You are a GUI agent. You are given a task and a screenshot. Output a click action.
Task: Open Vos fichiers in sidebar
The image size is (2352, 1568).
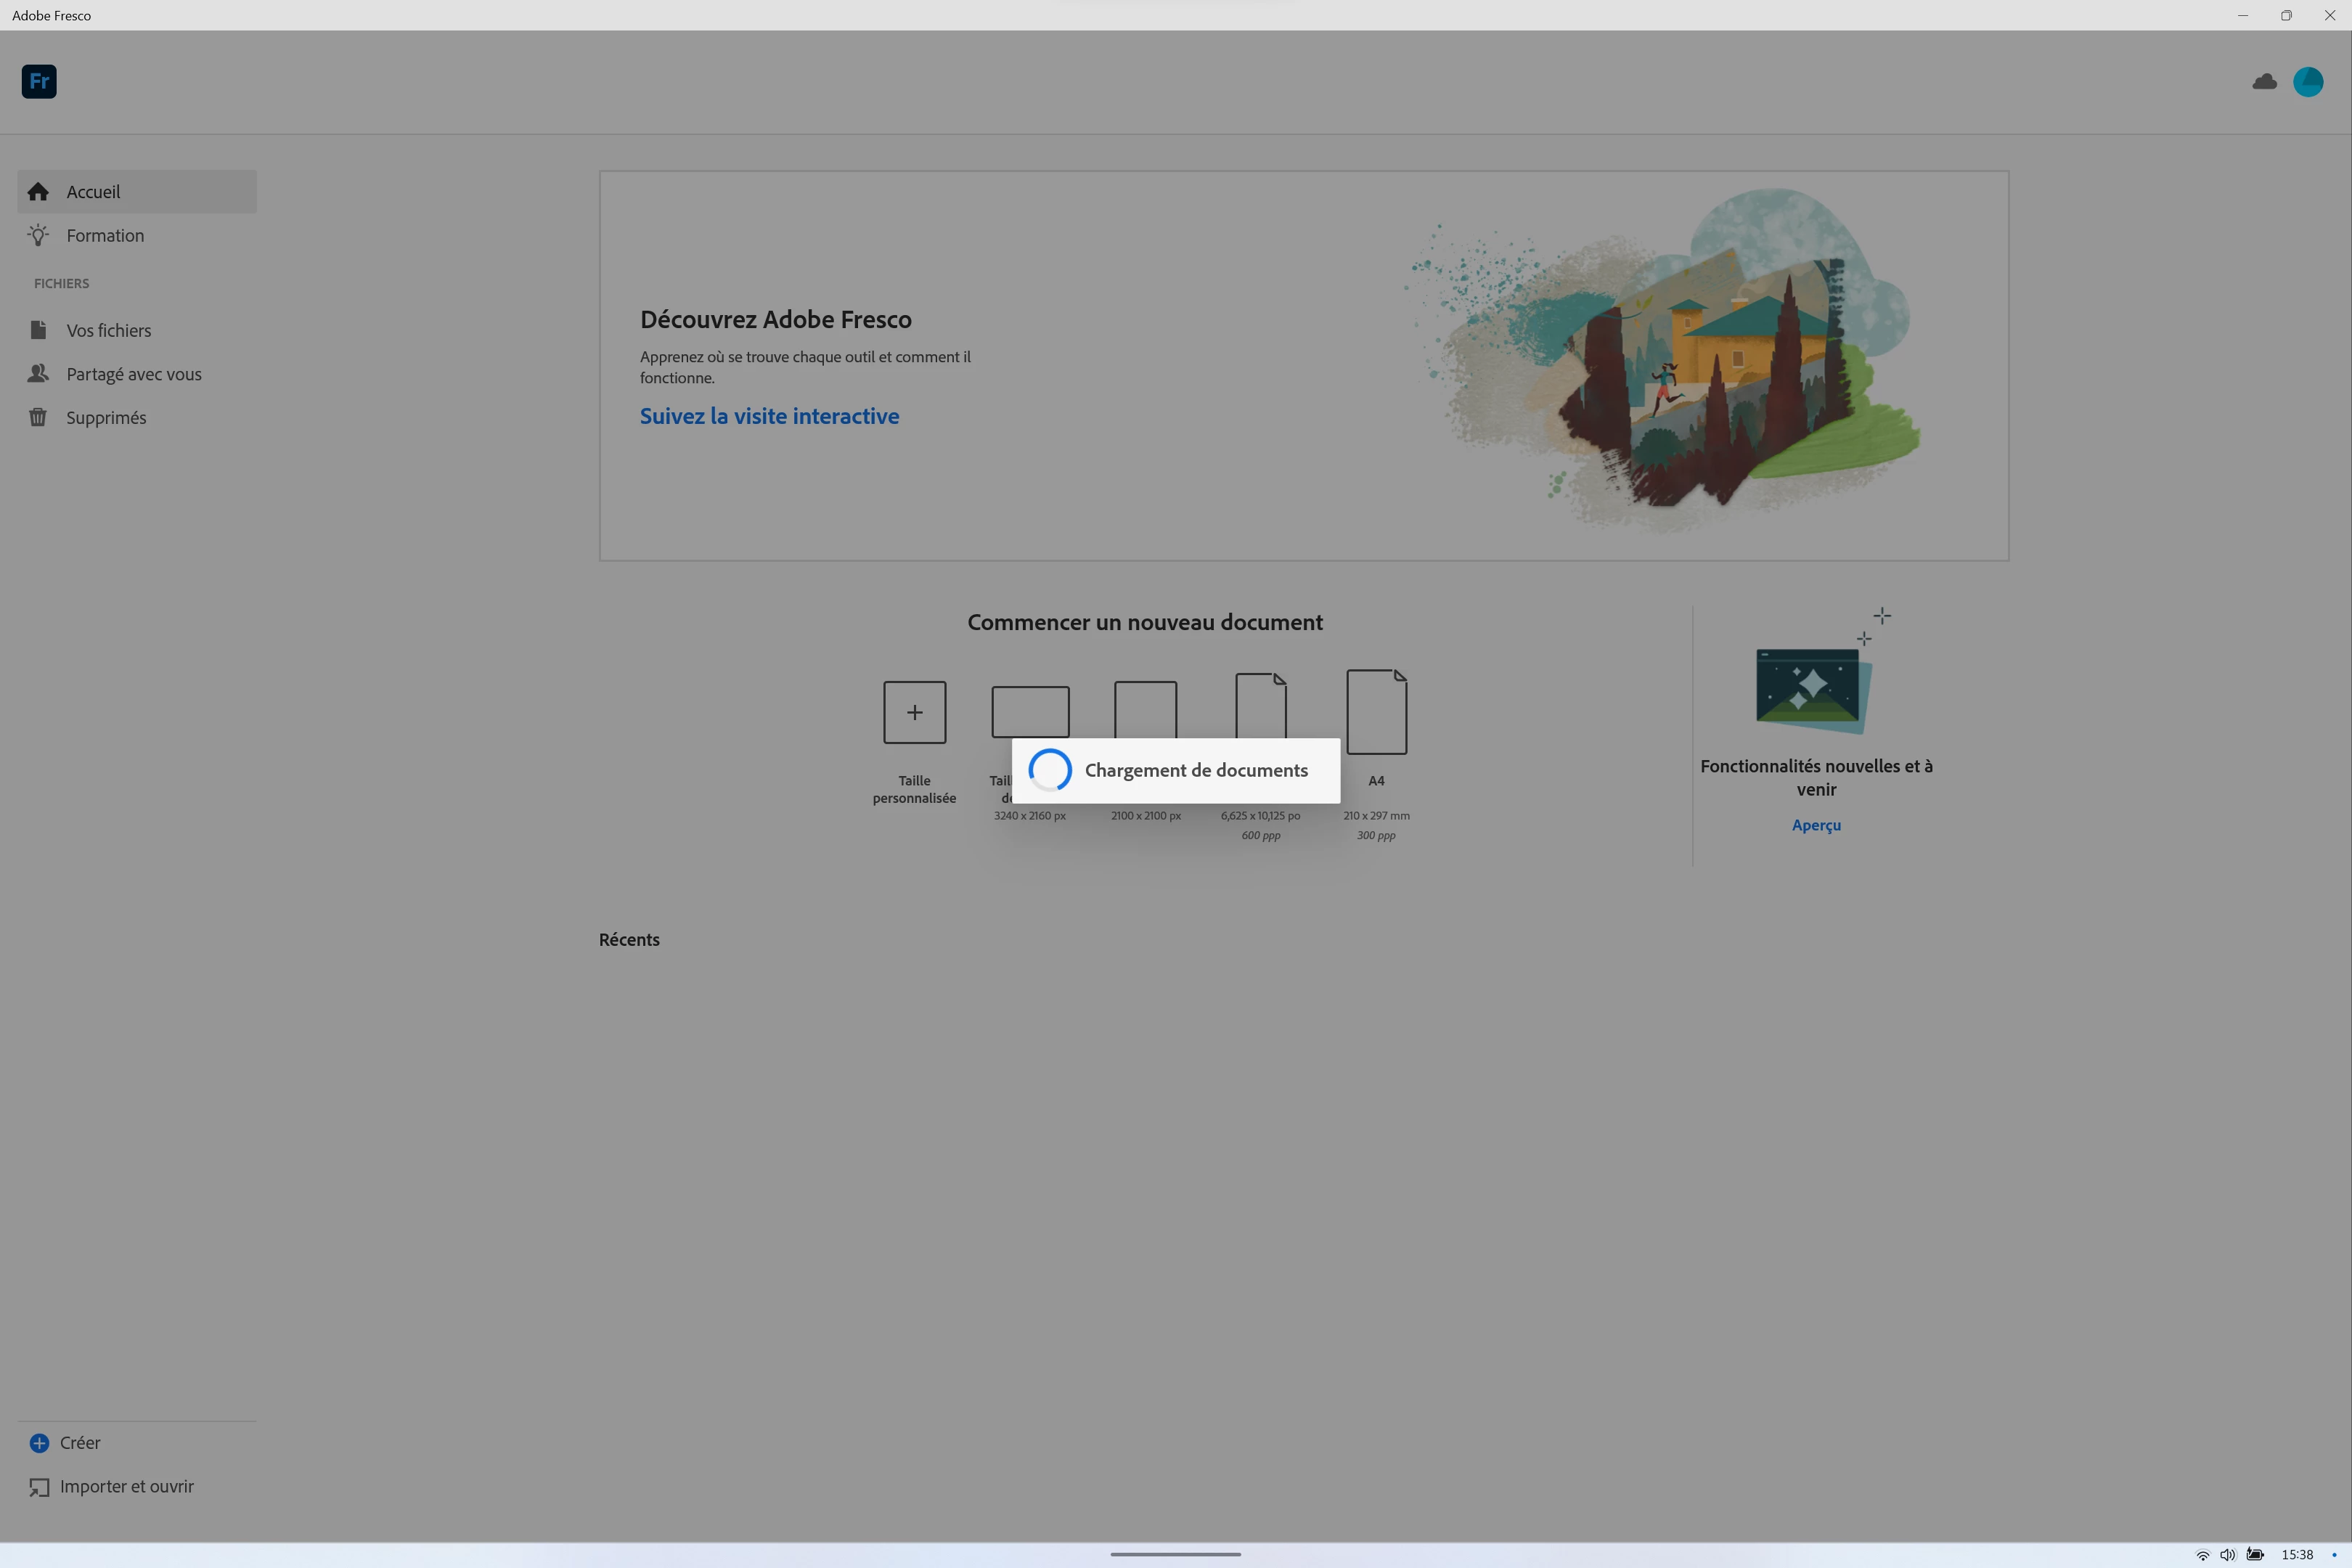click(108, 331)
